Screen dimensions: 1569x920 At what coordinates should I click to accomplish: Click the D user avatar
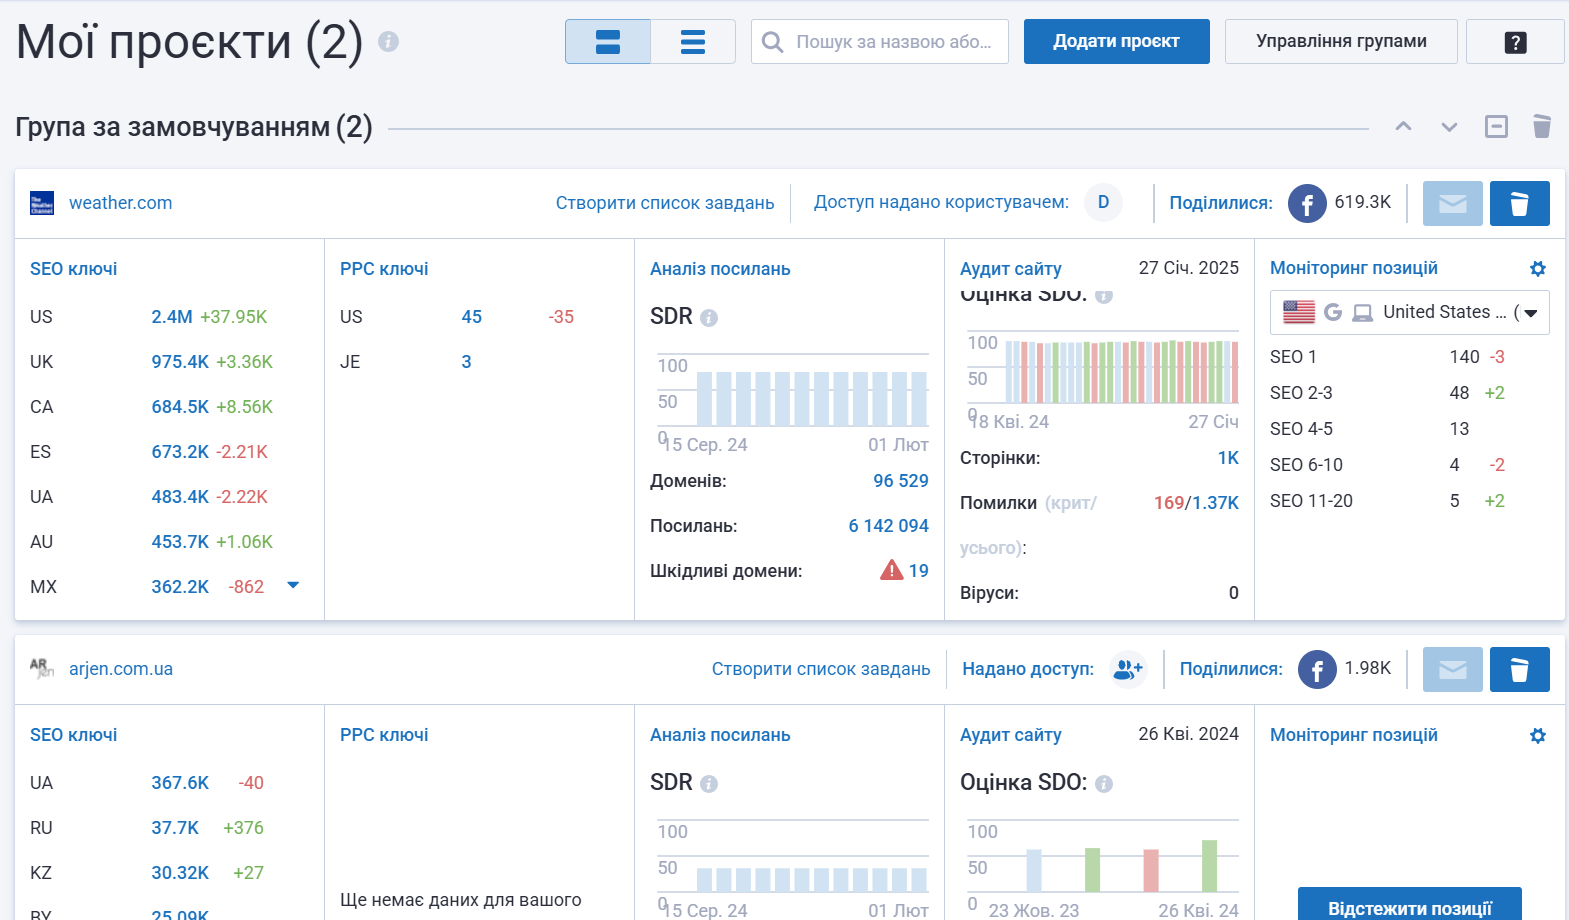pos(1104,202)
